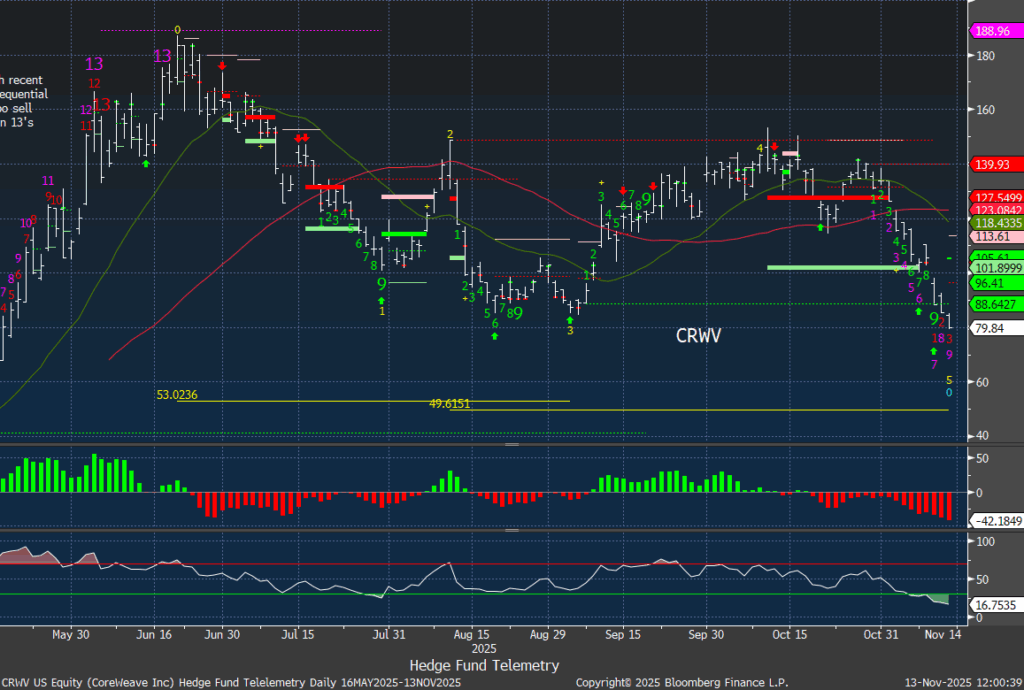This screenshot has width=1024, height=690.
Task: Select the bright green 88.6427 price tag
Action: tap(997, 304)
